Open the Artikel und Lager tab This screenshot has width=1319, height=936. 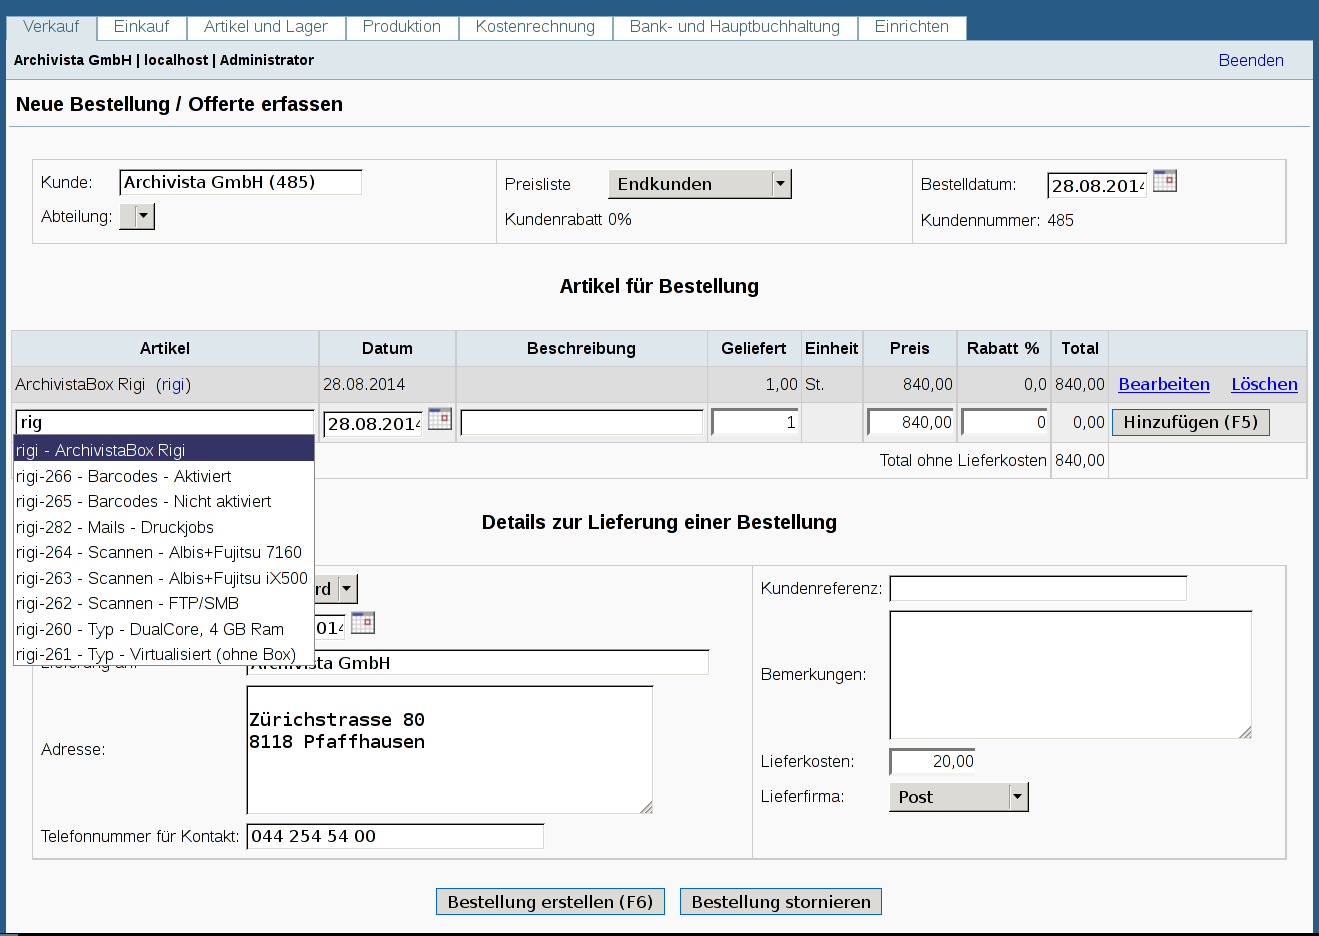tap(266, 27)
